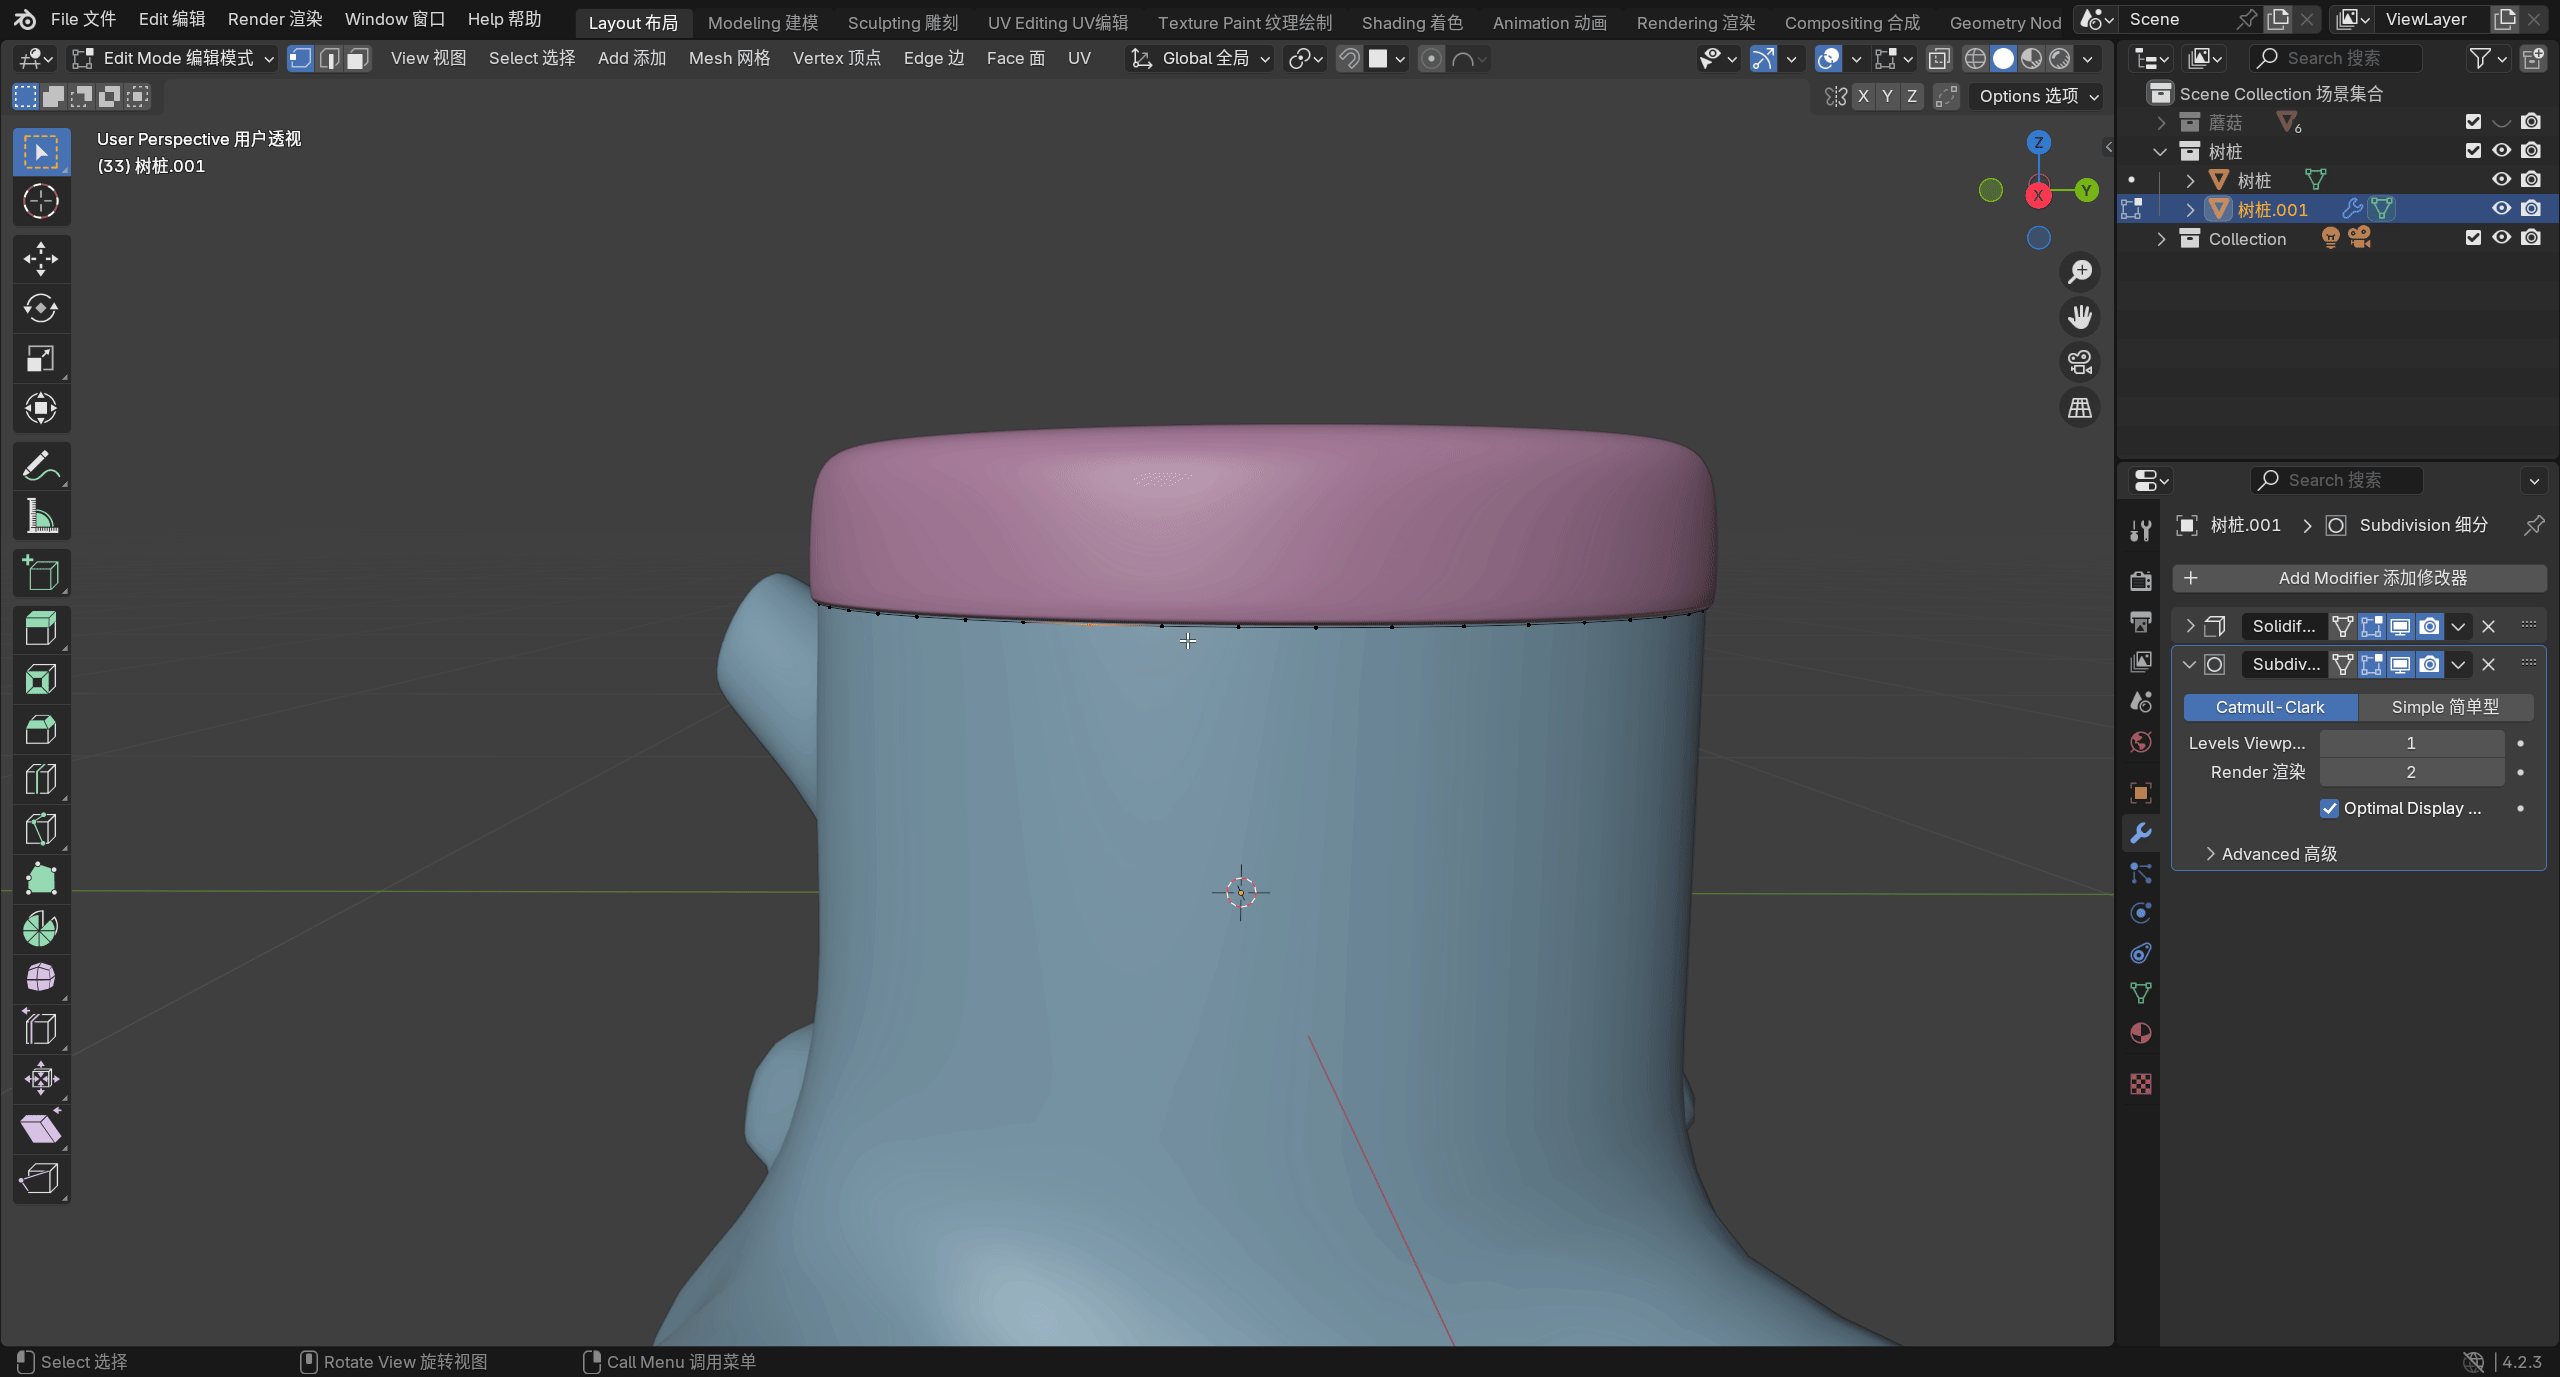Select the Rotate tool
Viewport: 2560px width, 1377px height.
click(x=41, y=309)
